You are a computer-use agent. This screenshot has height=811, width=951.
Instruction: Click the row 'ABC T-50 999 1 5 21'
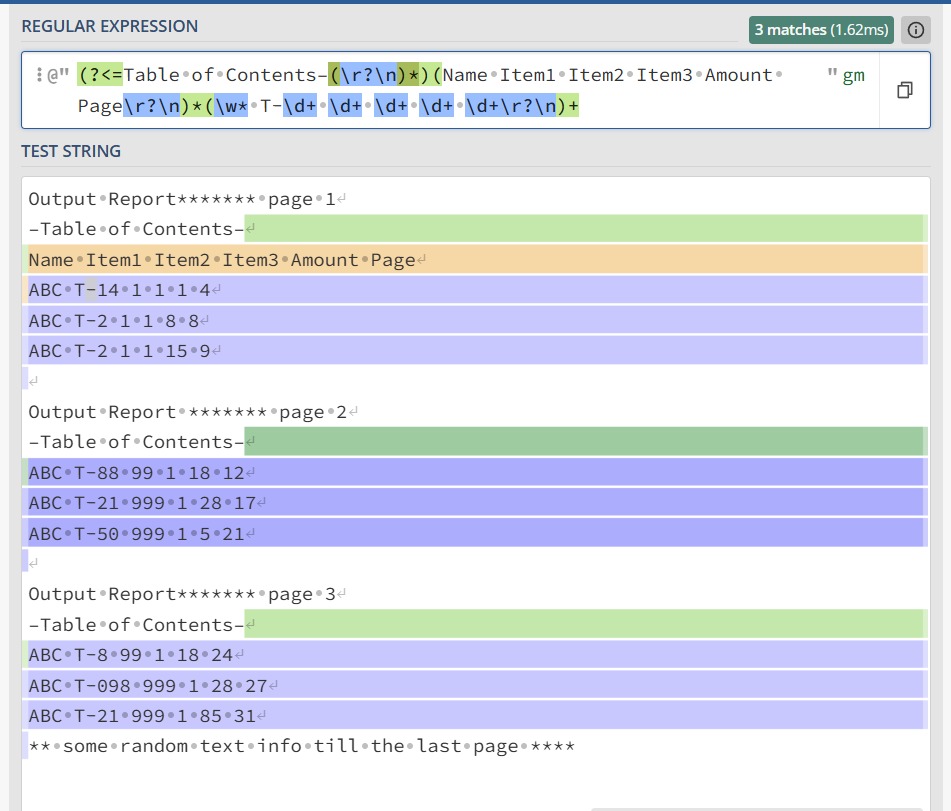(x=136, y=534)
